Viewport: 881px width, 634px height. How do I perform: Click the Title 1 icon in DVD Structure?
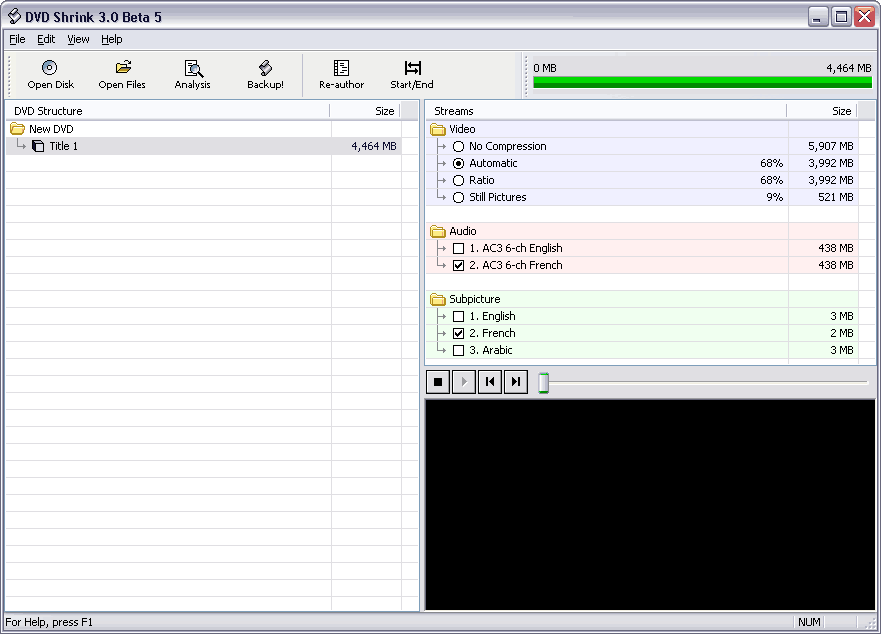click(38, 146)
